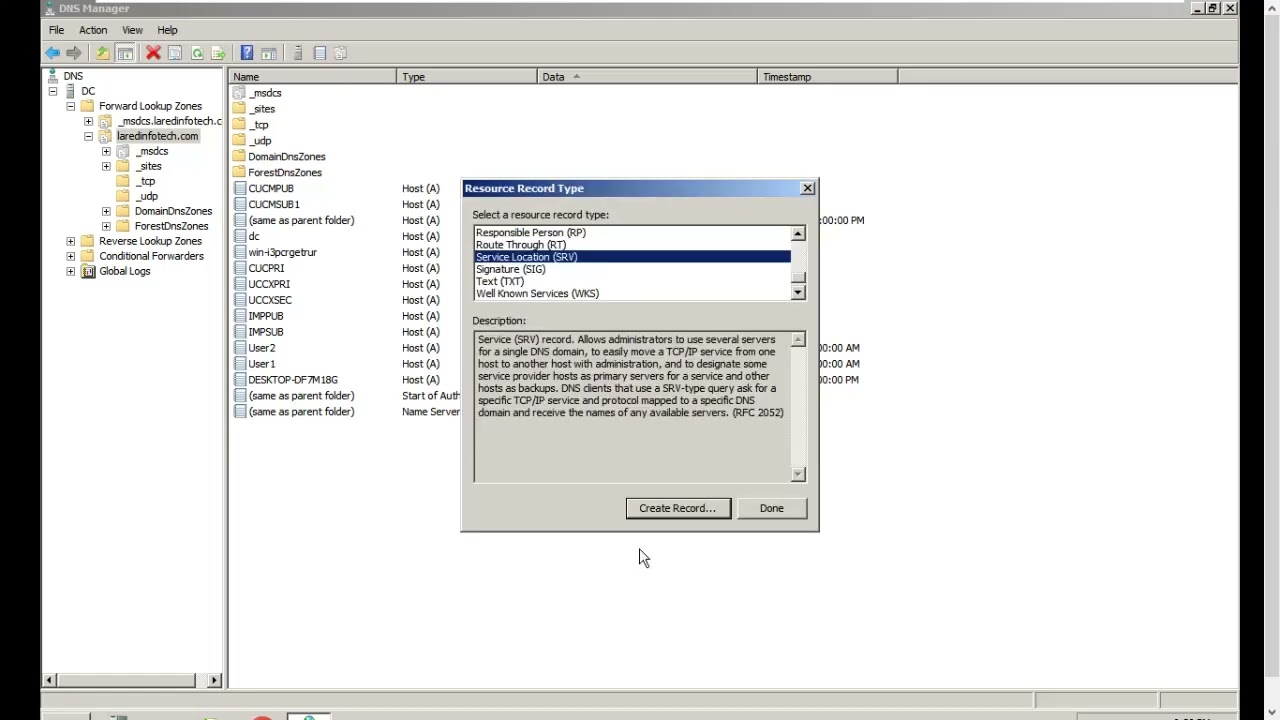Toggle the Show/Hide Action Pane icon
1280x720 pixels.
pyautogui.click(x=268, y=53)
